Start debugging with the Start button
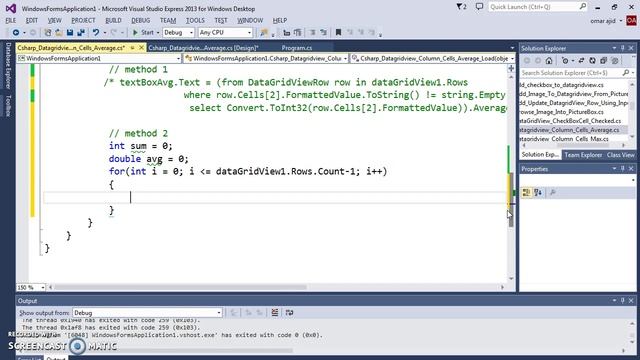The width and height of the screenshot is (640, 360). point(143,32)
